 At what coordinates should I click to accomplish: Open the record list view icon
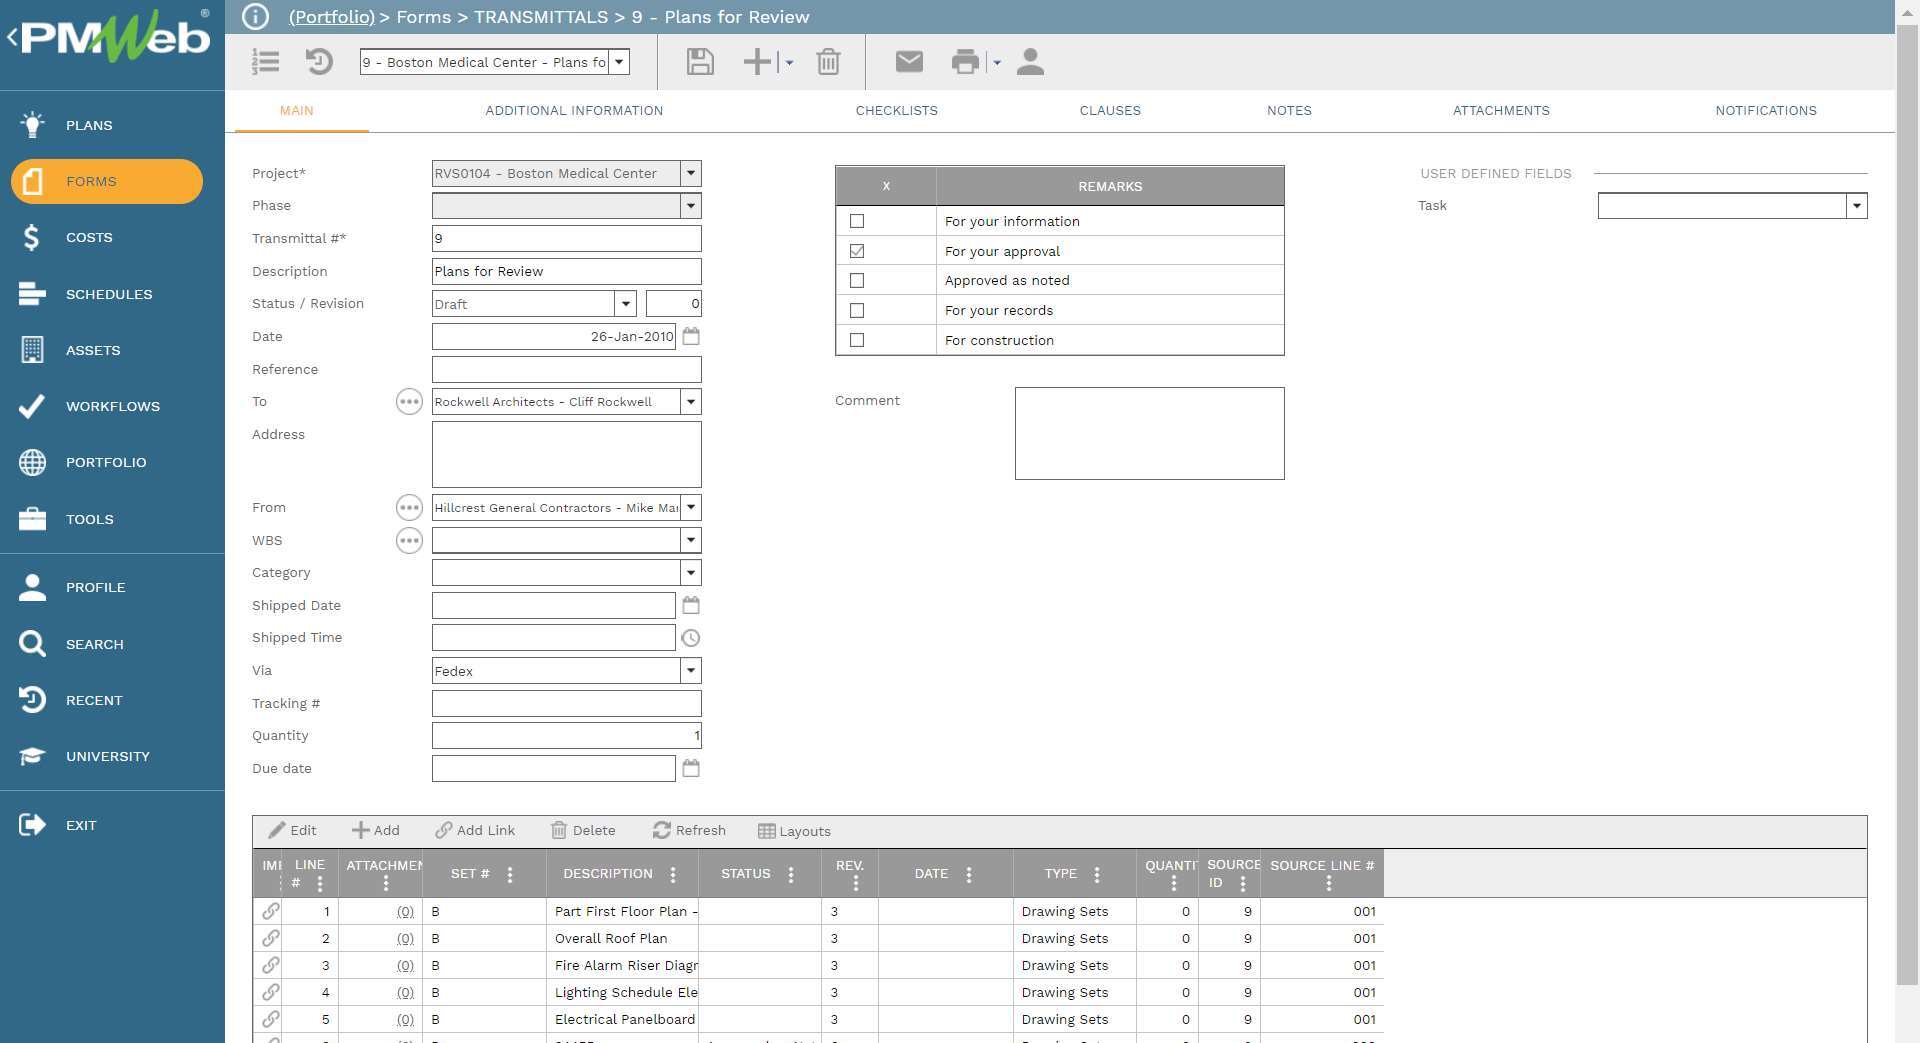(265, 62)
